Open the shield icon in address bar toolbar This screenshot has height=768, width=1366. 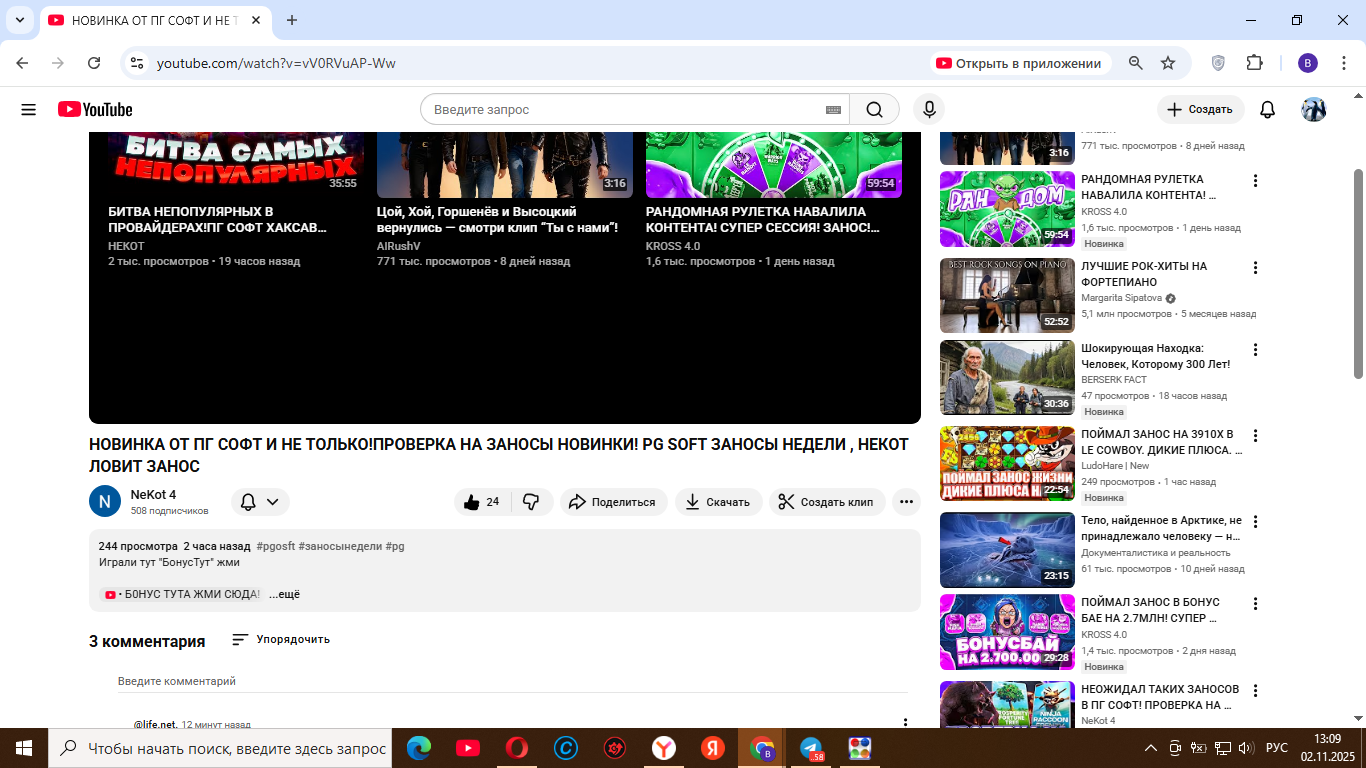click(1218, 63)
